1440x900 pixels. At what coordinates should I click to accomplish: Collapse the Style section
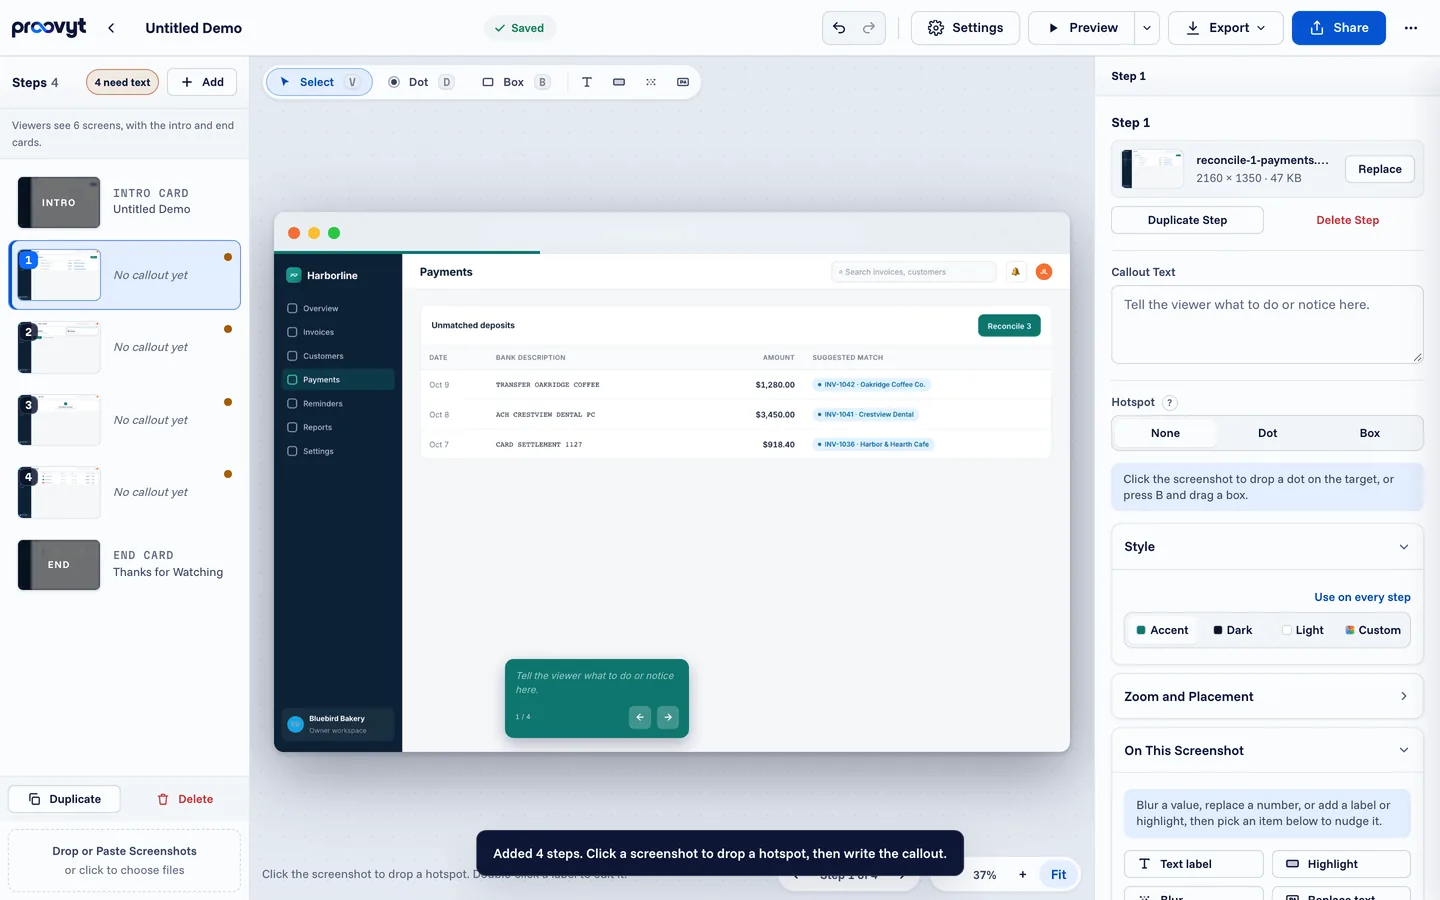1267,547
